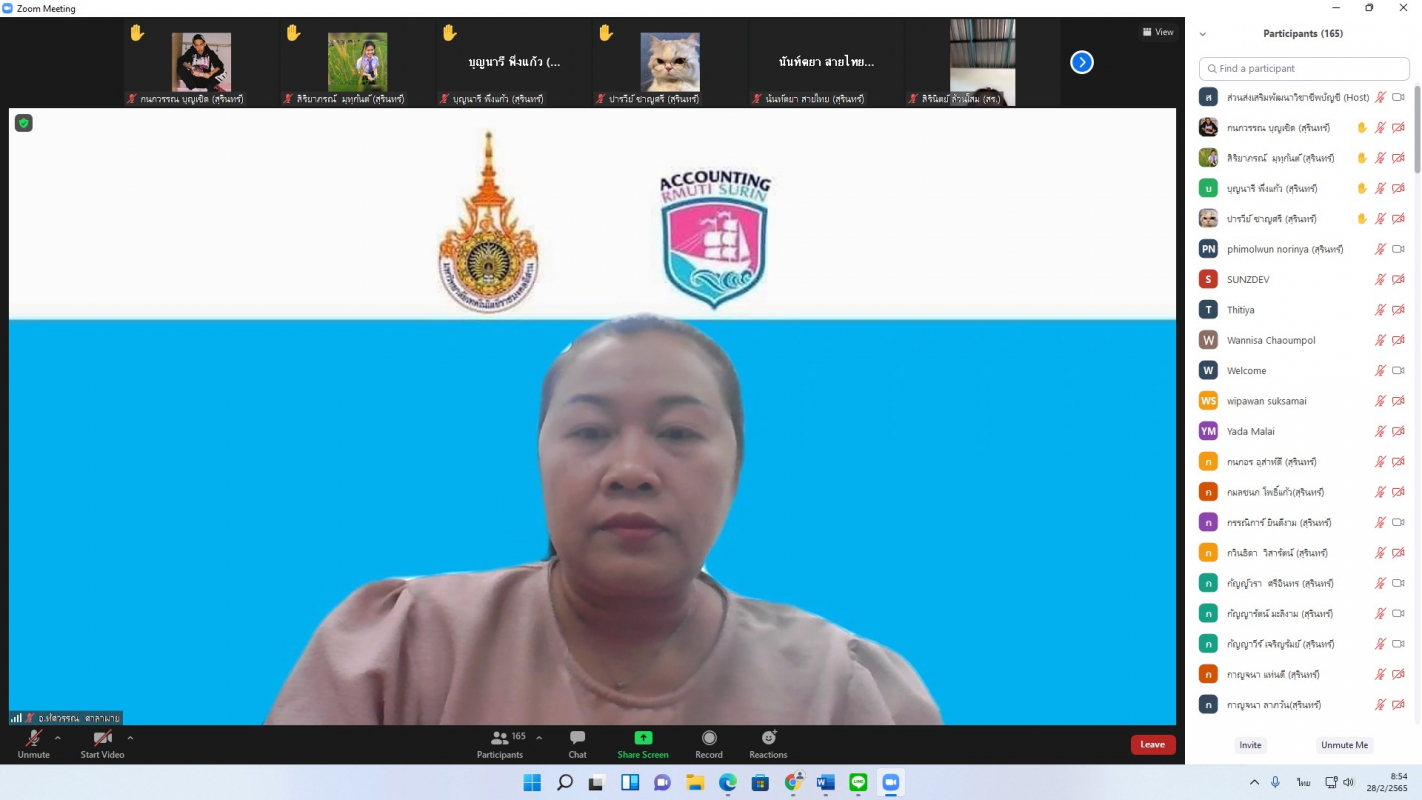Show next page of video thumbnails
The image size is (1422, 800).
(1081, 62)
